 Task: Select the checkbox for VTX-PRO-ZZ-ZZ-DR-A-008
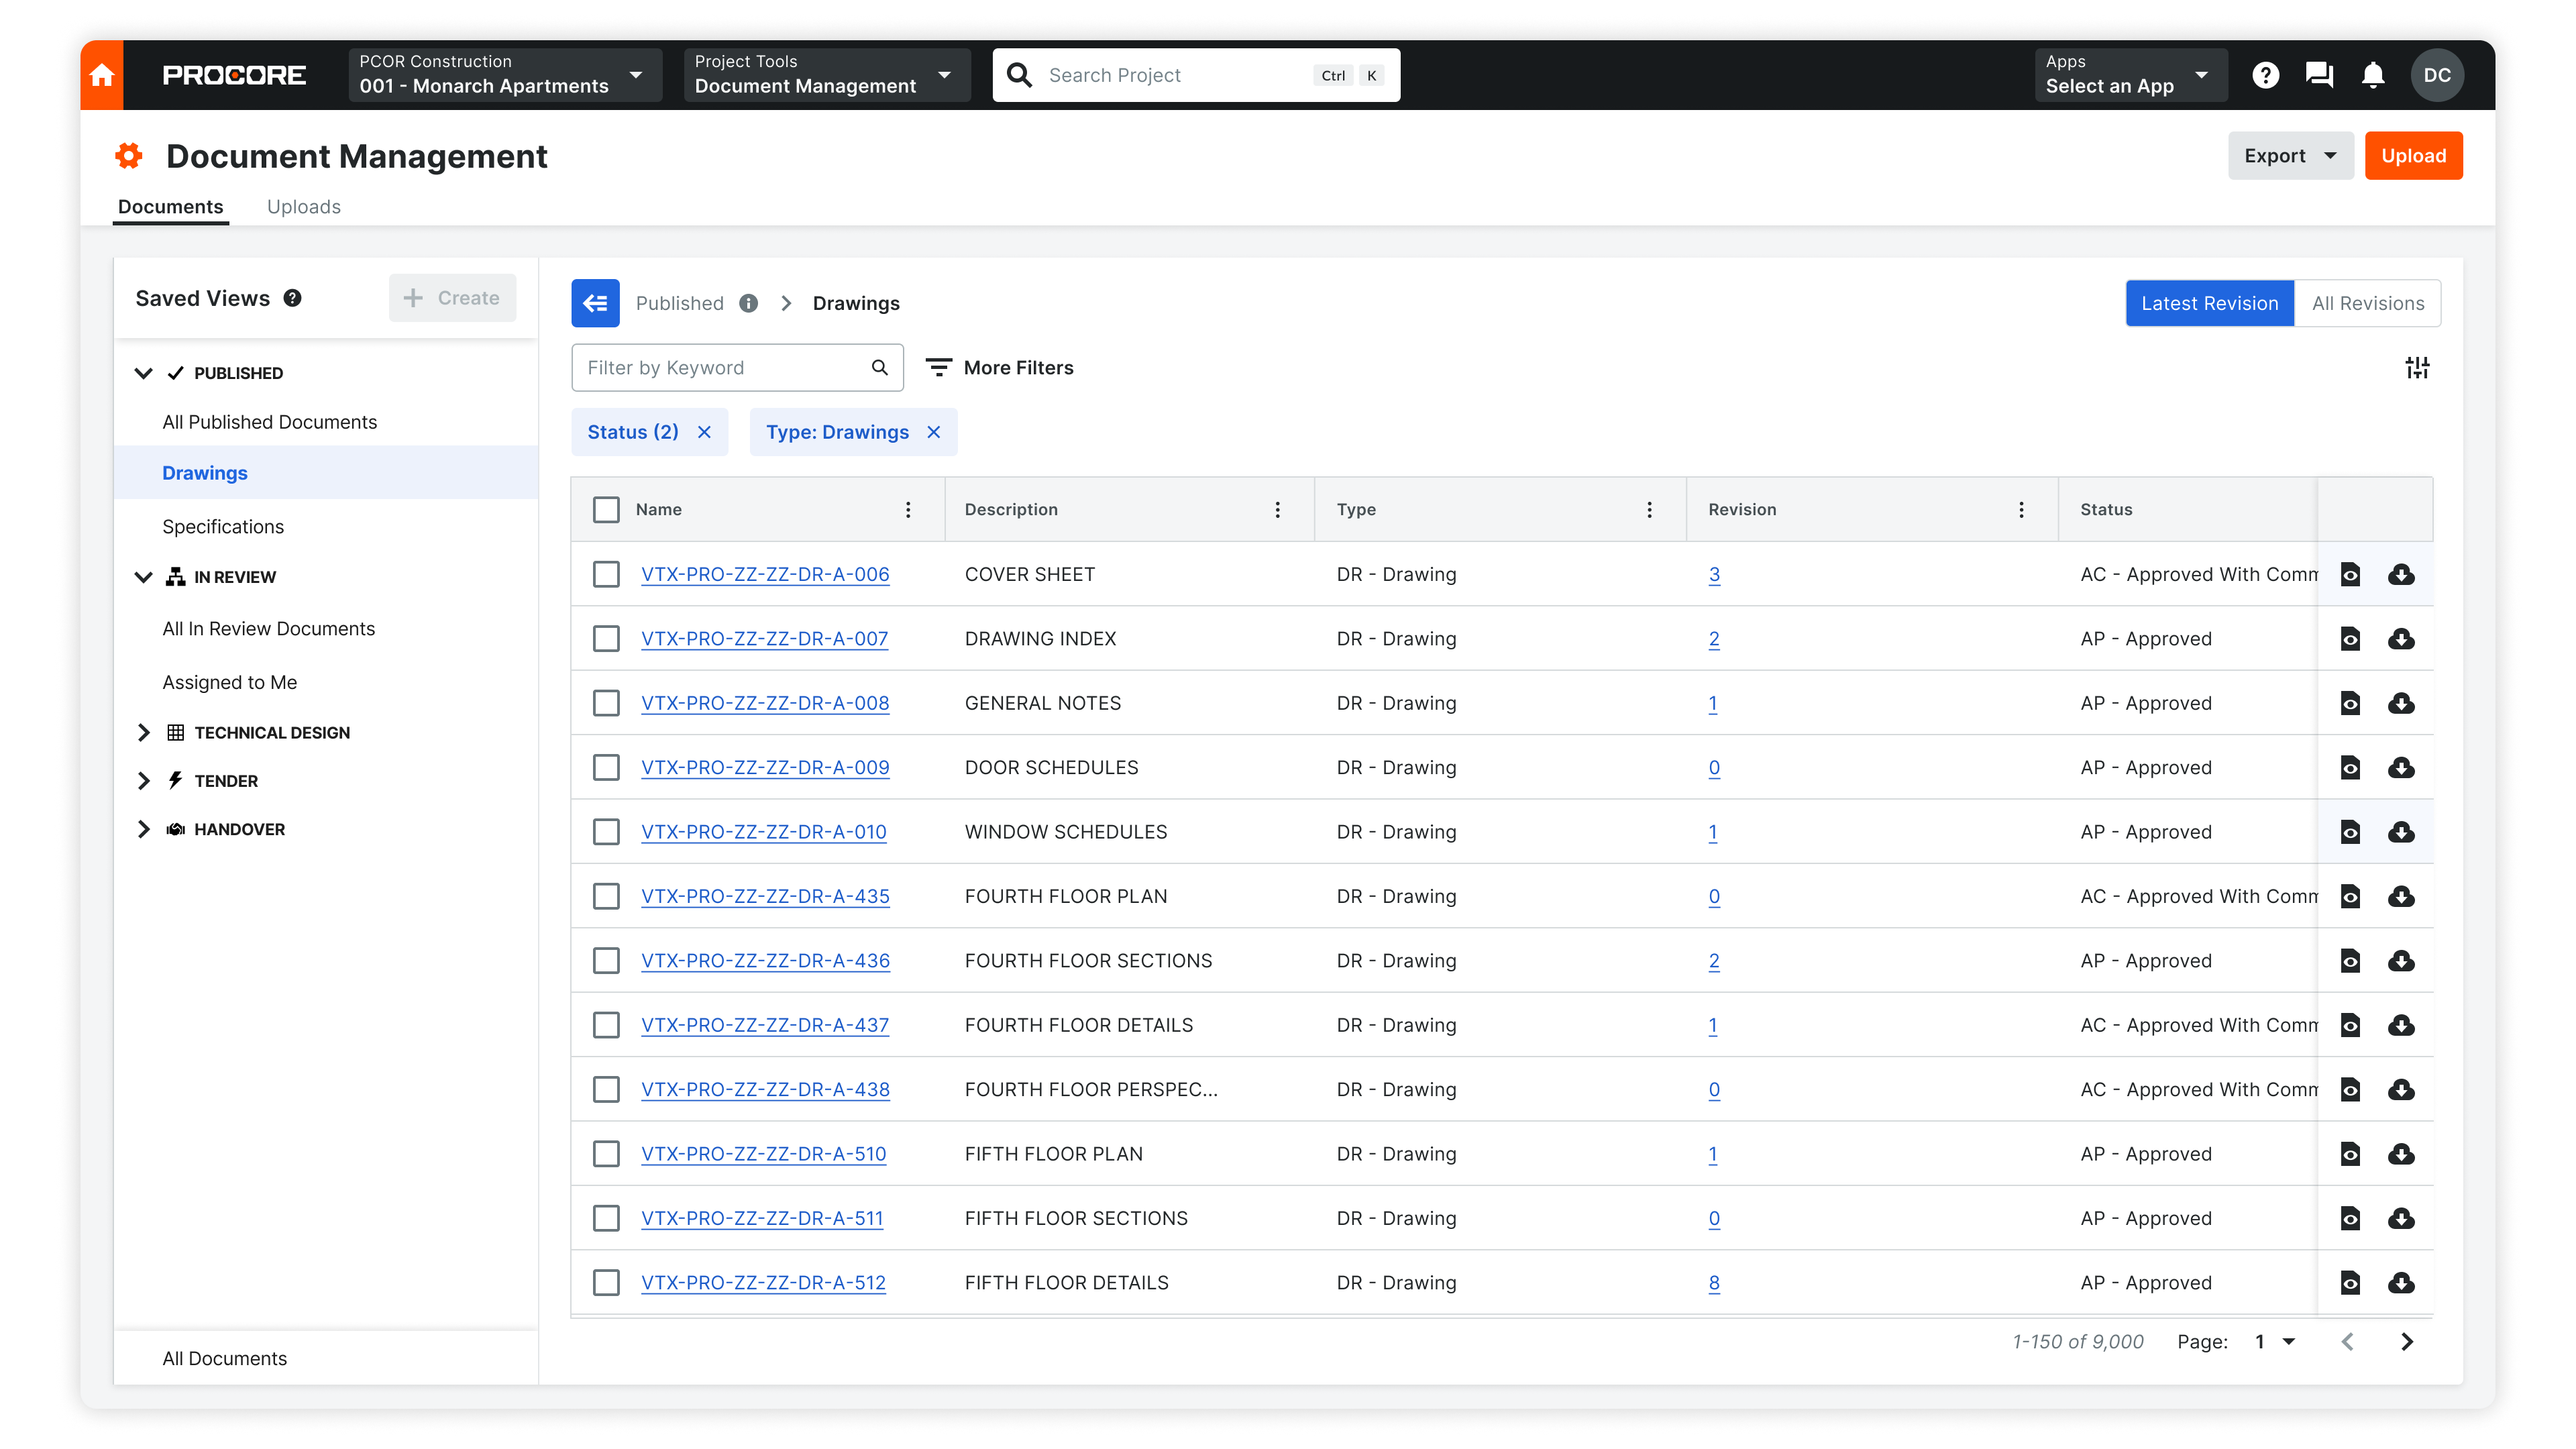coord(607,703)
